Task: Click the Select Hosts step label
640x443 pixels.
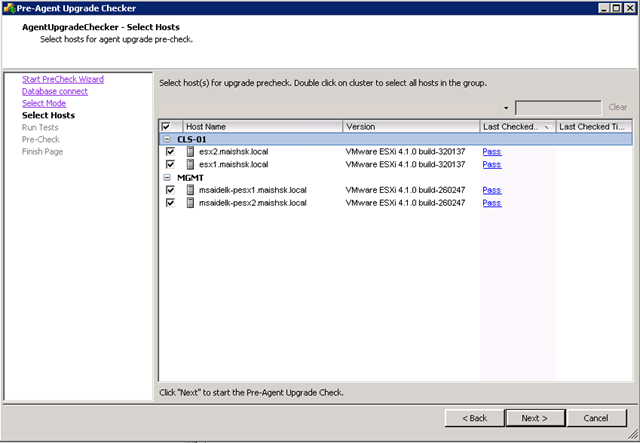Action: [x=49, y=115]
